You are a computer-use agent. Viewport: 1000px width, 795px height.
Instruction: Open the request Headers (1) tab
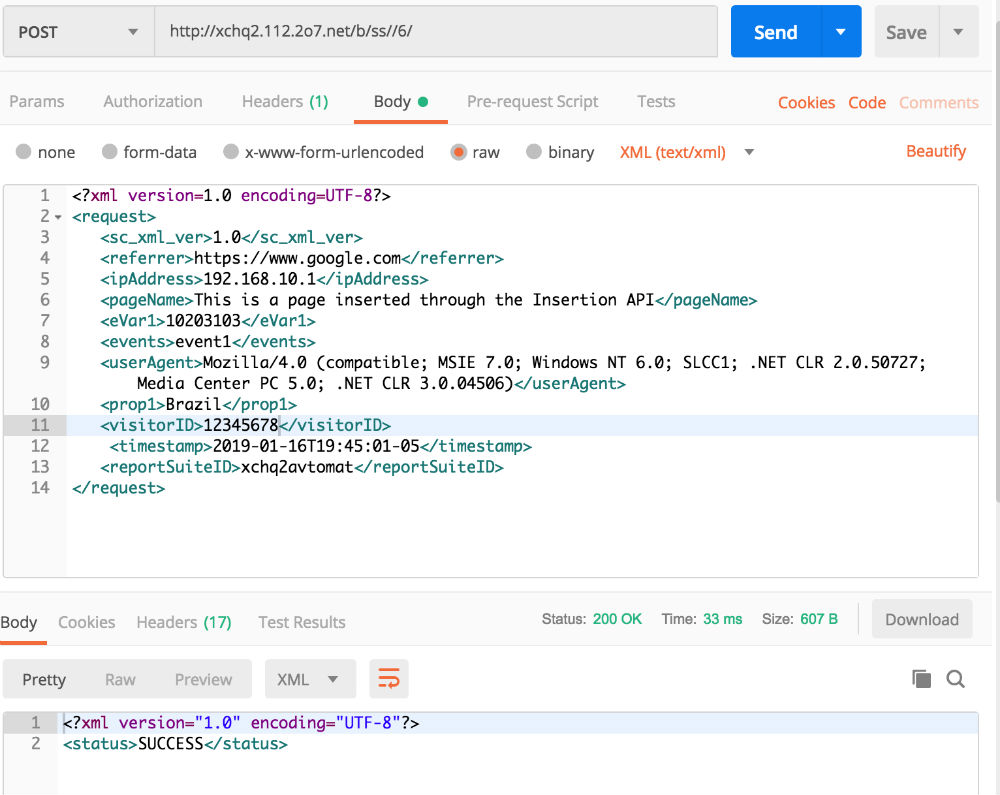tap(285, 101)
